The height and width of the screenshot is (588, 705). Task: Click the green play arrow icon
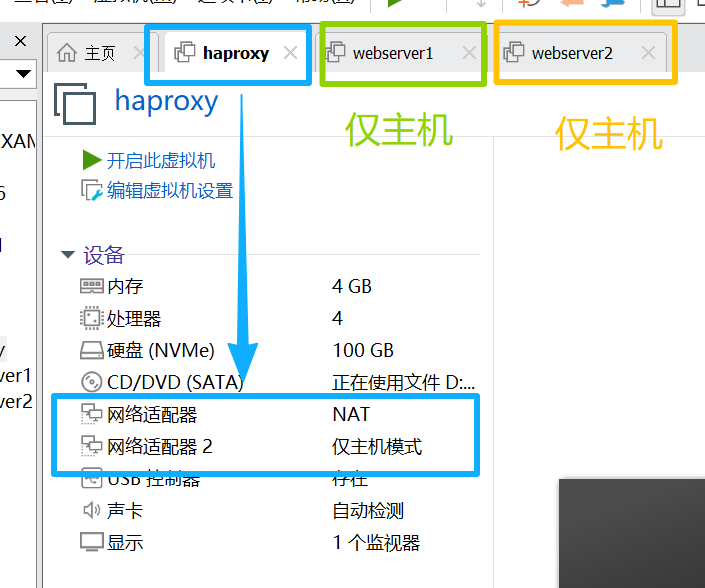coord(92,160)
